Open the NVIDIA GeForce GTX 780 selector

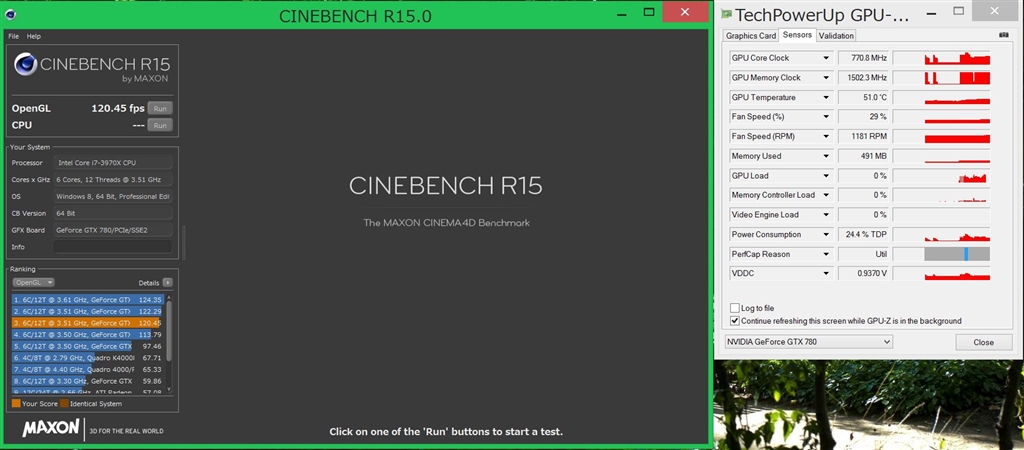point(808,342)
